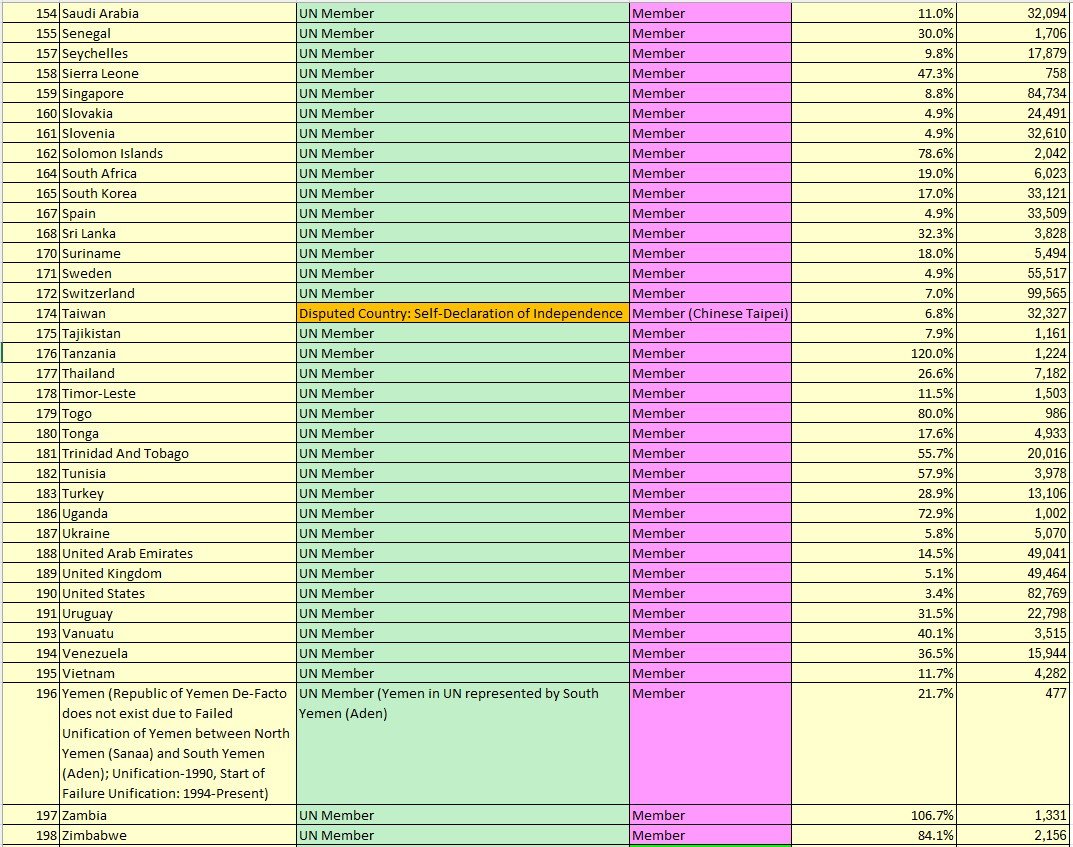The image size is (1073, 847).
Task: Click the South Korea name cell
Action: pos(178,193)
